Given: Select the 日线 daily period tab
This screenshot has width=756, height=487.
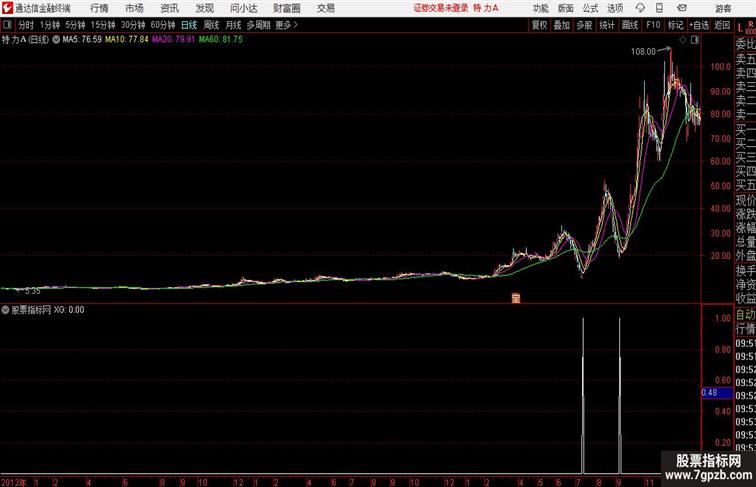Looking at the screenshot, I should (189, 25).
